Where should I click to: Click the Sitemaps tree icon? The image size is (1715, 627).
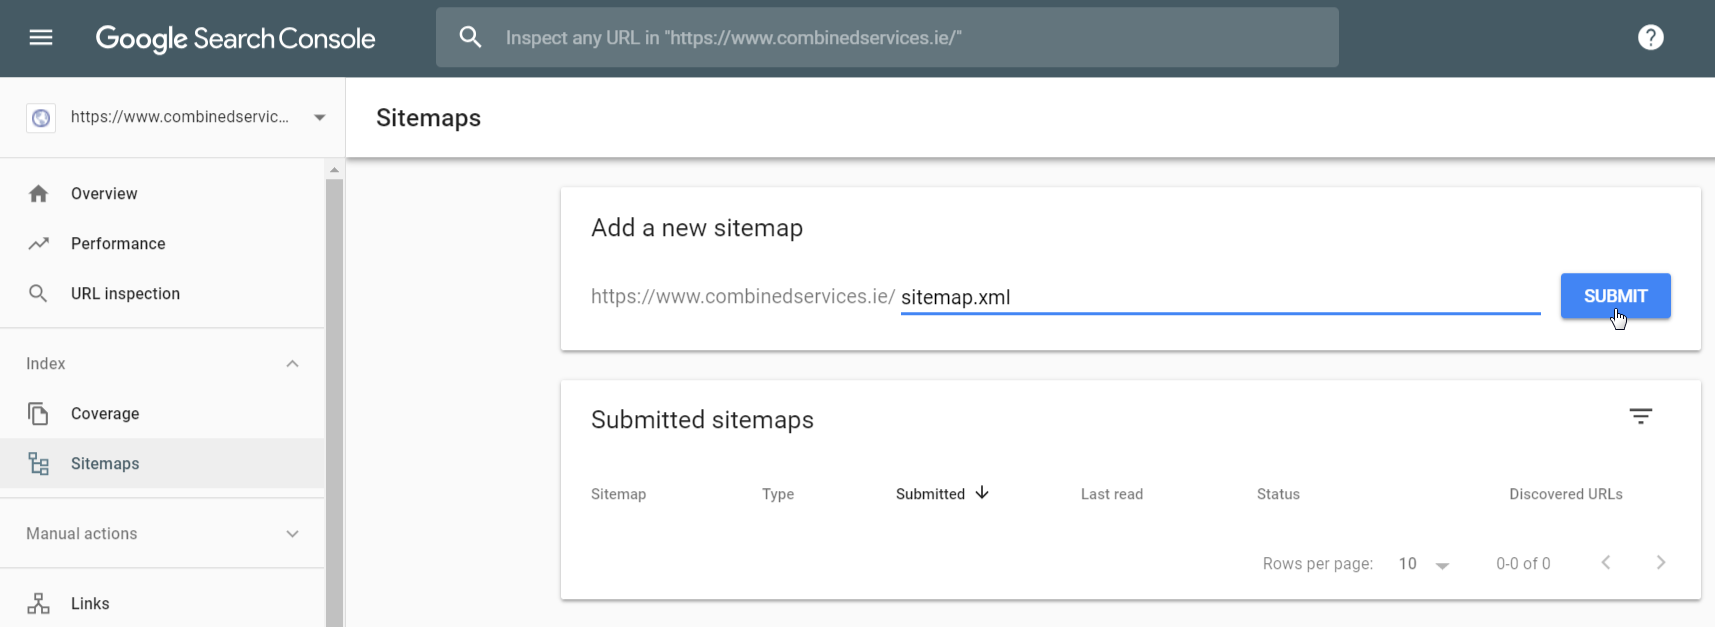tap(39, 464)
